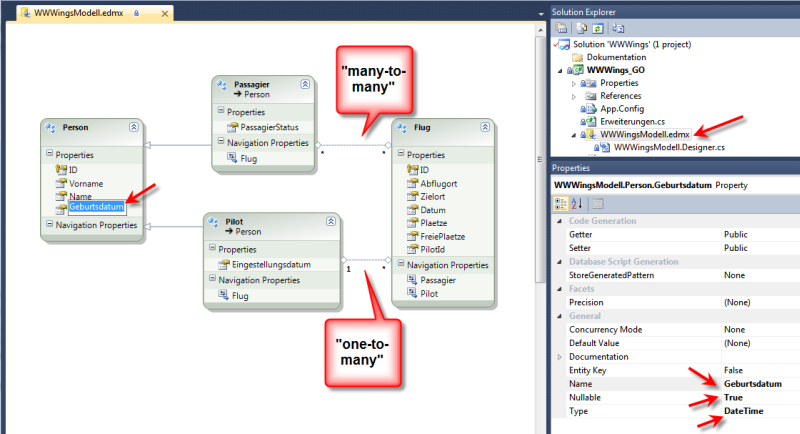
Task: Click the ID key icon in Person entity
Action: click(x=61, y=169)
